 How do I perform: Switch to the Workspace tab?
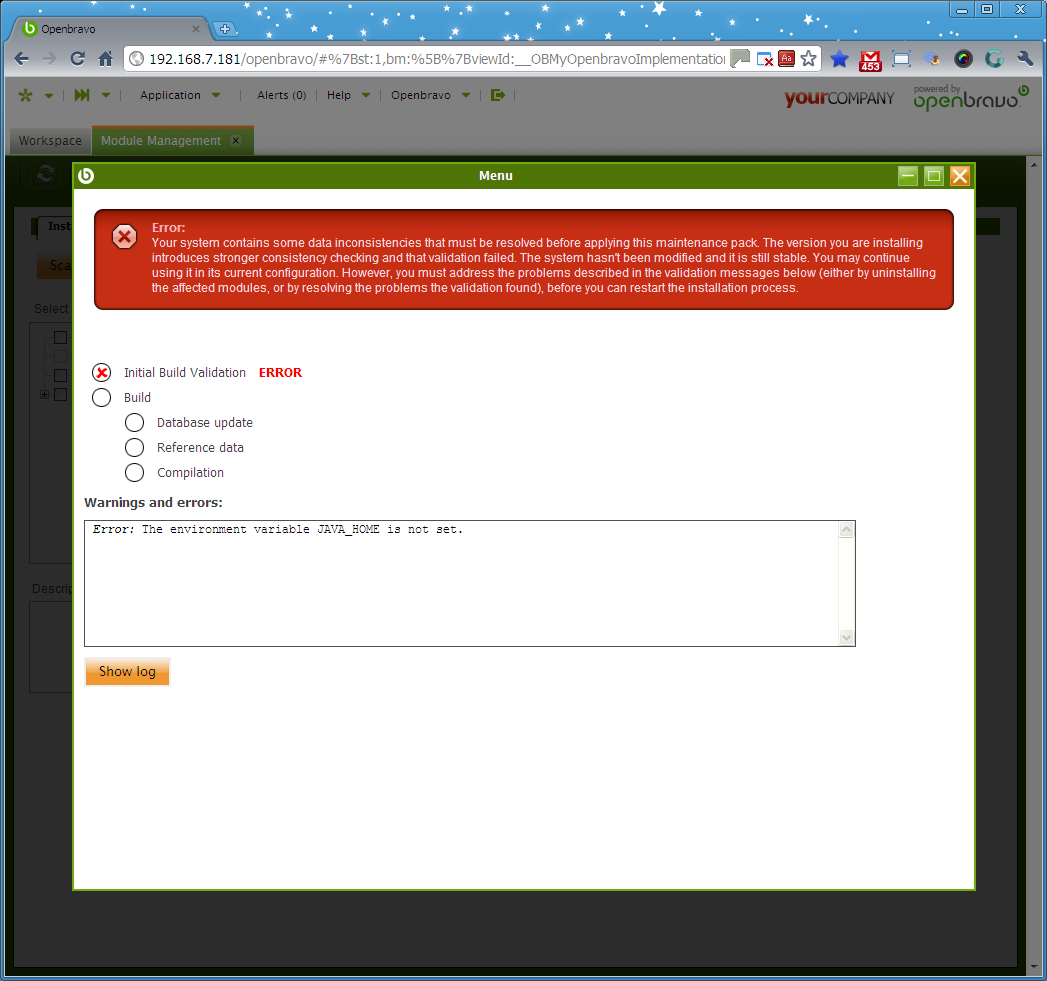50,141
